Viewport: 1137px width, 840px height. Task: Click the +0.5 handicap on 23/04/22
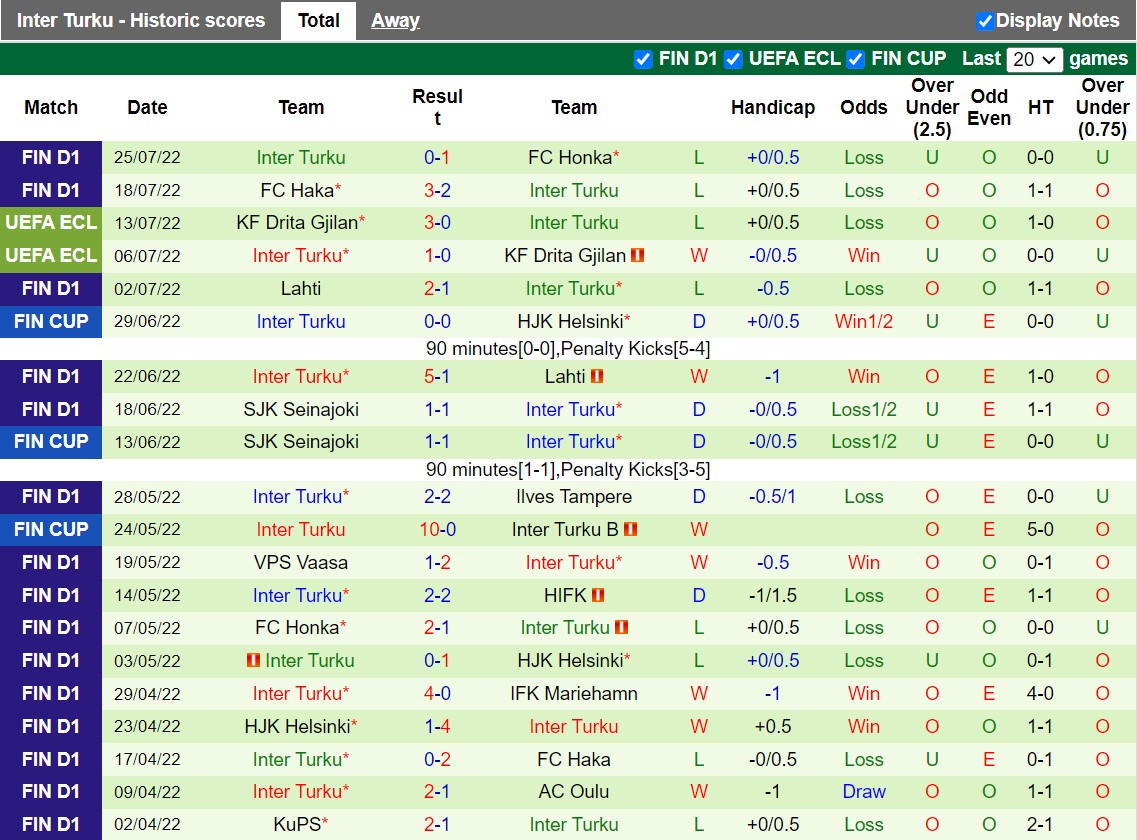pyautogui.click(x=772, y=726)
